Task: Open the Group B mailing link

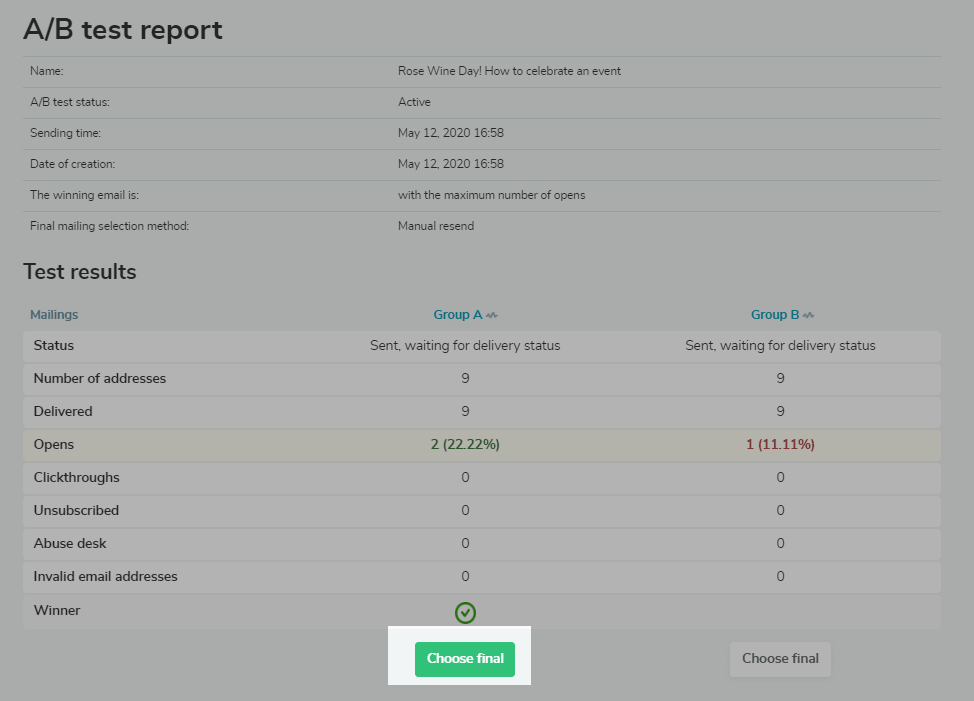Action: 774,315
